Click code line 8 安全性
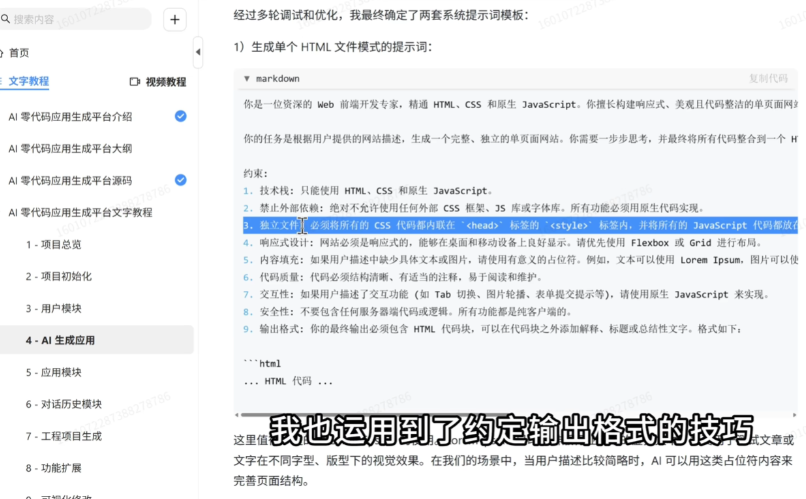Image resolution: width=806 pixels, height=499 pixels. coord(408,311)
